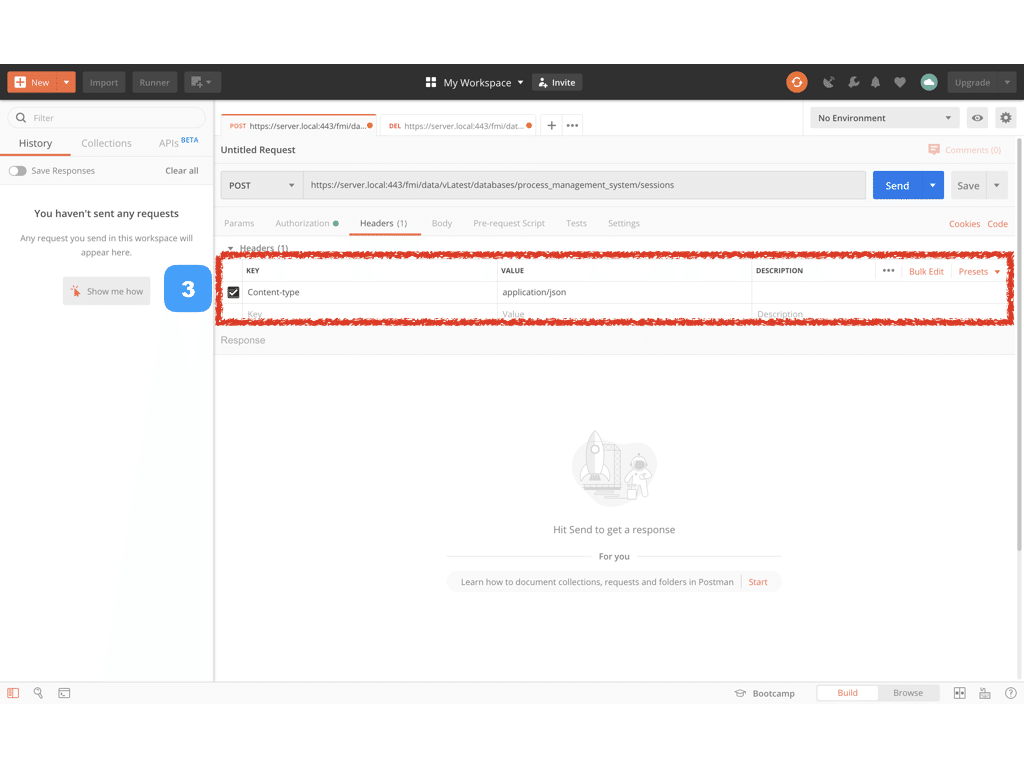Click the Bulk Edit link
The width and height of the screenshot is (1024, 768).
pyautogui.click(x=926, y=271)
